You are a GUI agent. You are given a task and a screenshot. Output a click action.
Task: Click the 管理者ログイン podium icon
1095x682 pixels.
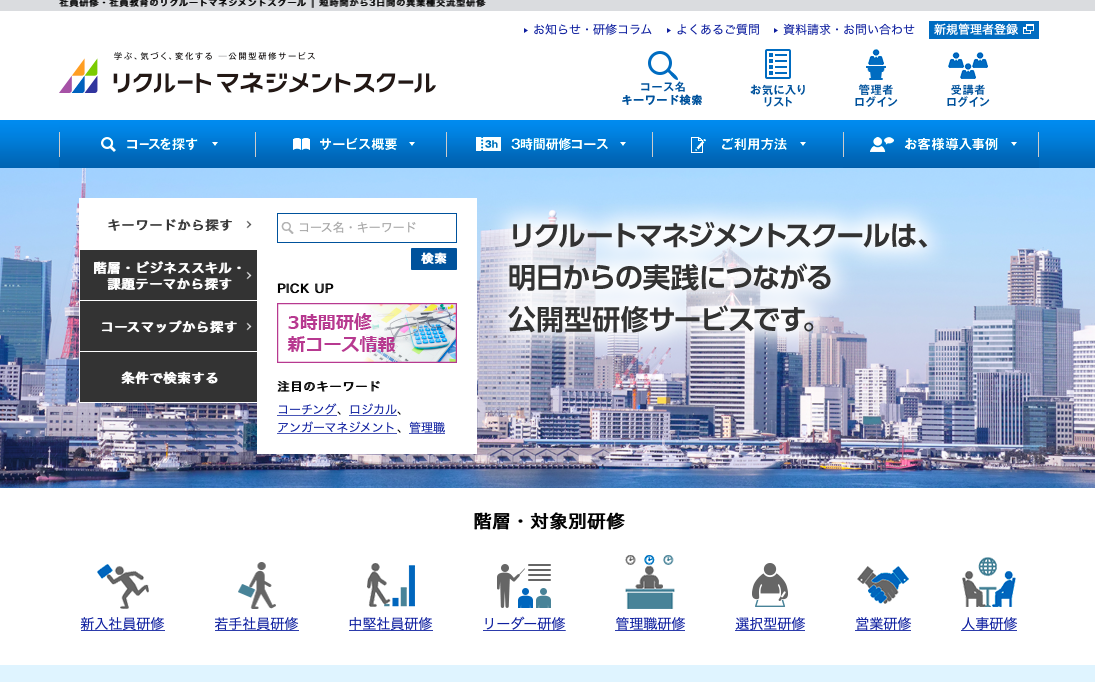tap(875, 64)
